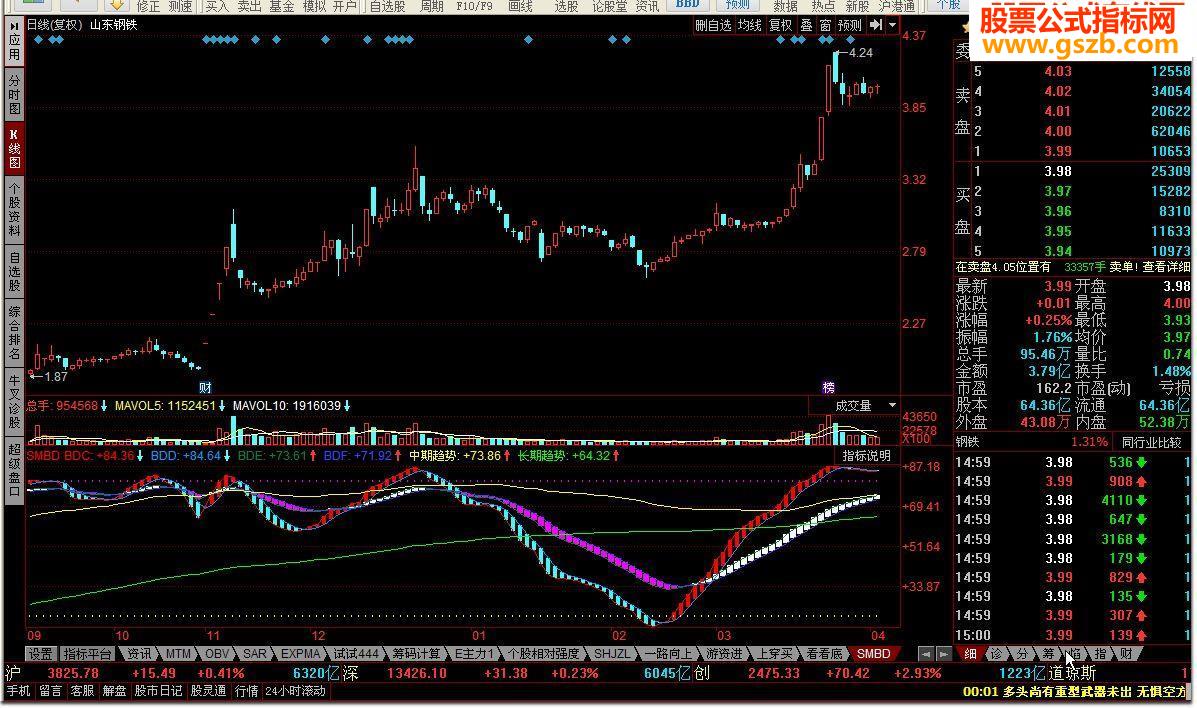Select the 游资进 indicator tab
1197x708 pixels.
pyautogui.click(x=724, y=654)
